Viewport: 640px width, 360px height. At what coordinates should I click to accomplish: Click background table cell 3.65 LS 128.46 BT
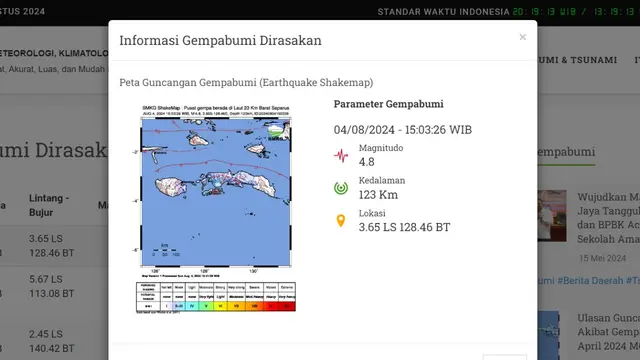(x=51, y=246)
